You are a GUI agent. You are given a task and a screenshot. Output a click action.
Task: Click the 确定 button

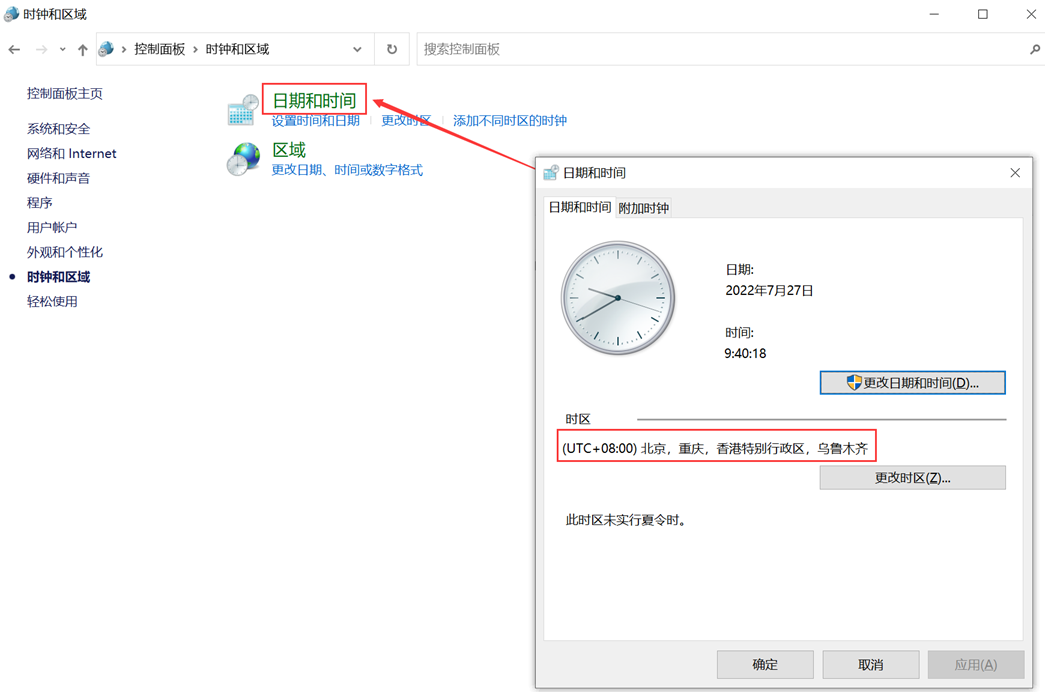coord(765,664)
